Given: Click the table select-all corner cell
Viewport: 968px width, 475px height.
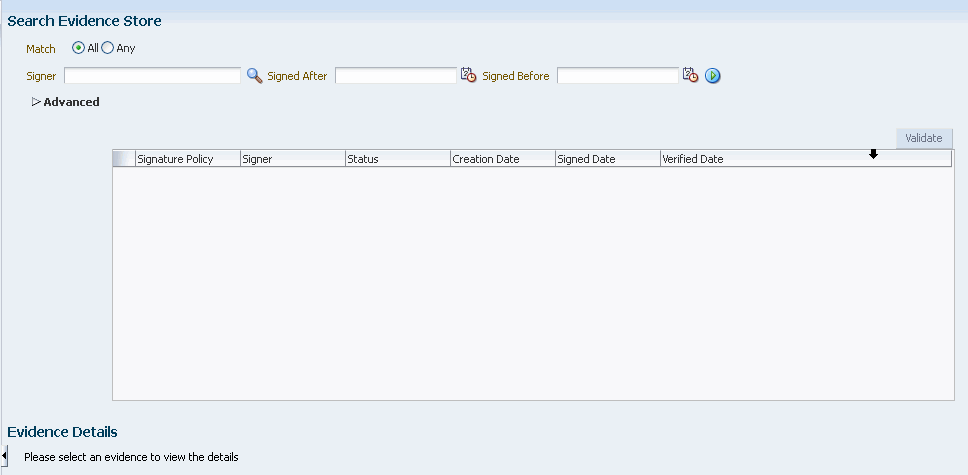Looking at the screenshot, I should [x=124, y=159].
